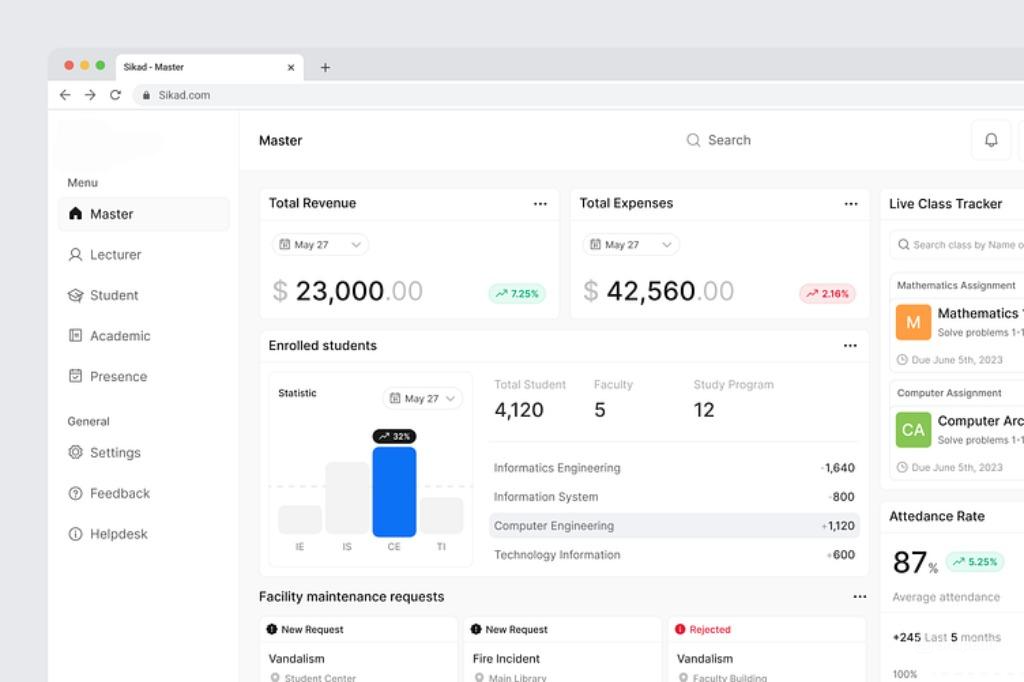Open Lecturer in the sidebar menu
The image size is (1024, 682).
click(115, 255)
